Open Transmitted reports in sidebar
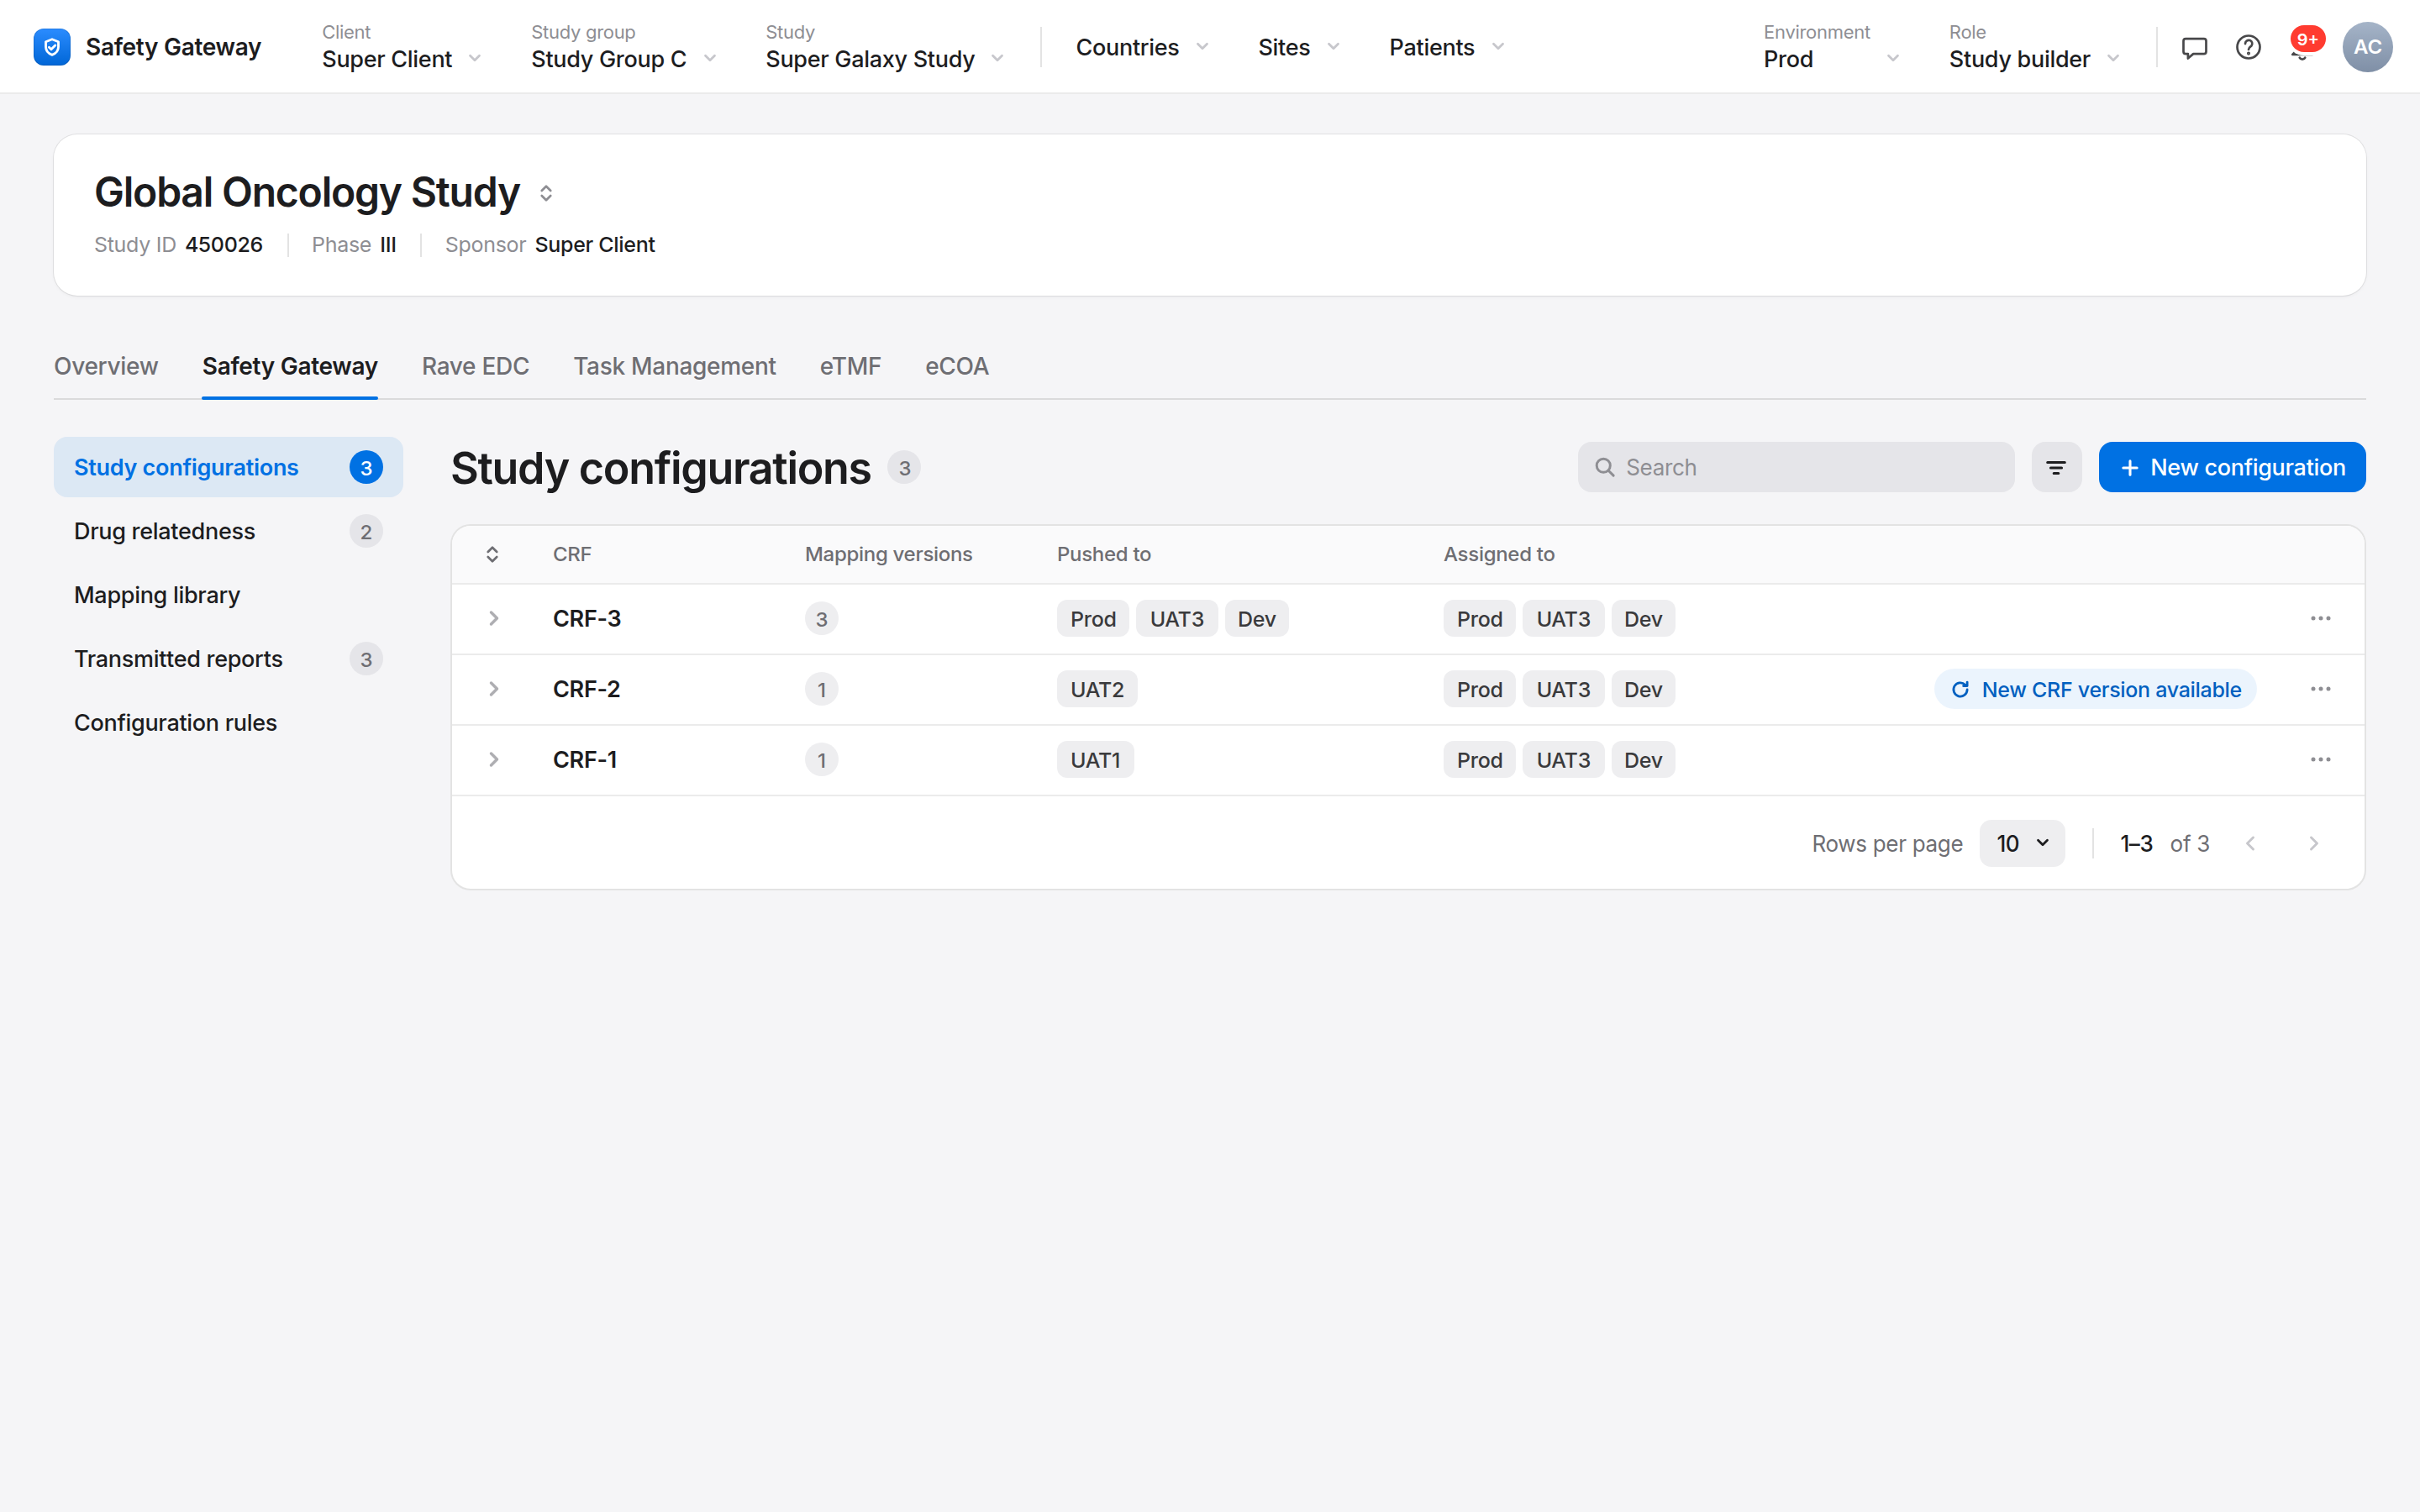 [x=228, y=659]
